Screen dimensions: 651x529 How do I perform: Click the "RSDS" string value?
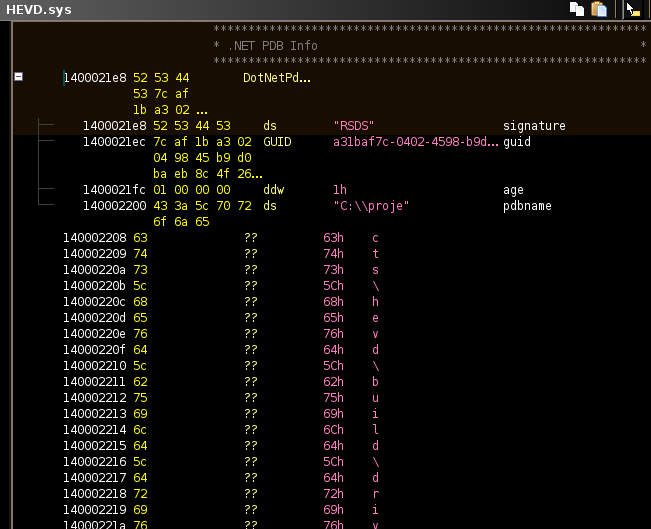pyautogui.click(x=354, y=126)
